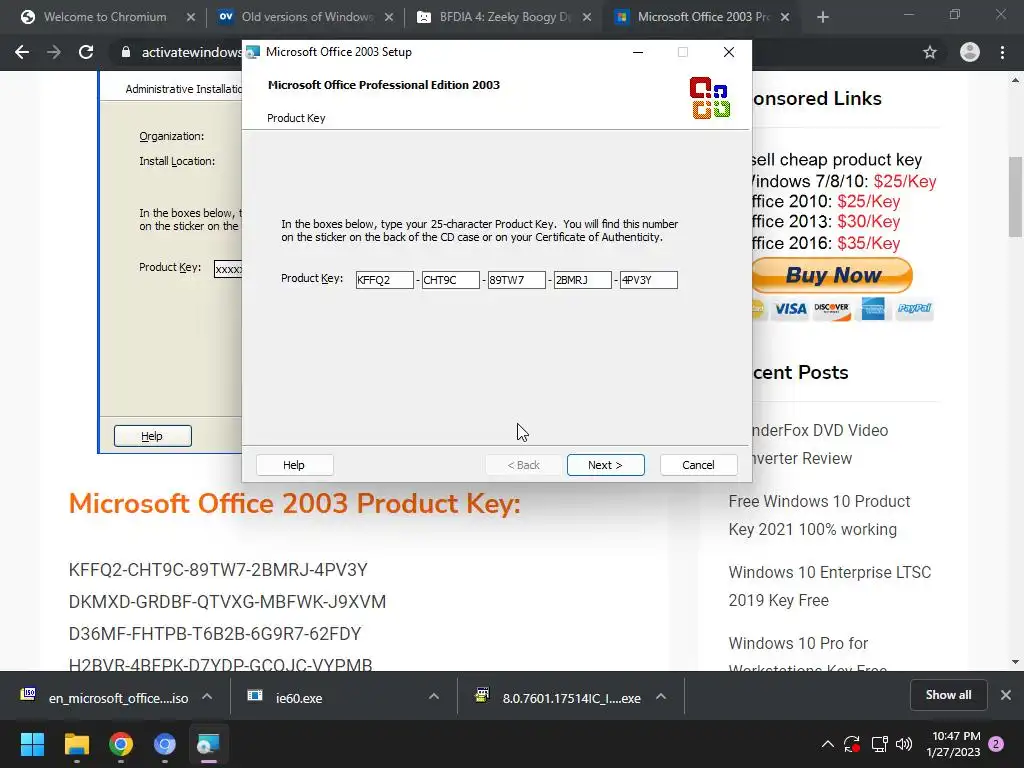Open Free Windows 10 Product Key 2021 link
Viewport: 1024px width, 768px height.
click(819, 515)
